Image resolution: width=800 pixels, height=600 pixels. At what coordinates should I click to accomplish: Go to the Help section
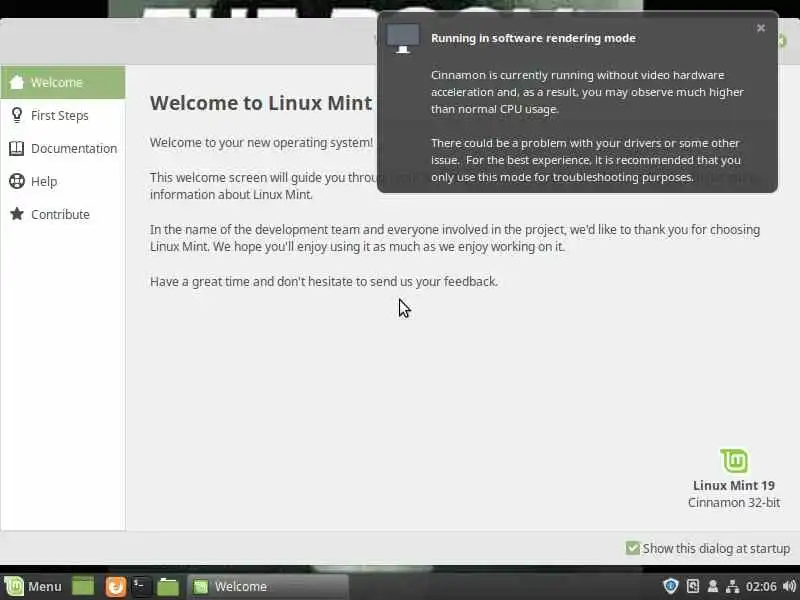pyautogui.click(x=63, y=181)
